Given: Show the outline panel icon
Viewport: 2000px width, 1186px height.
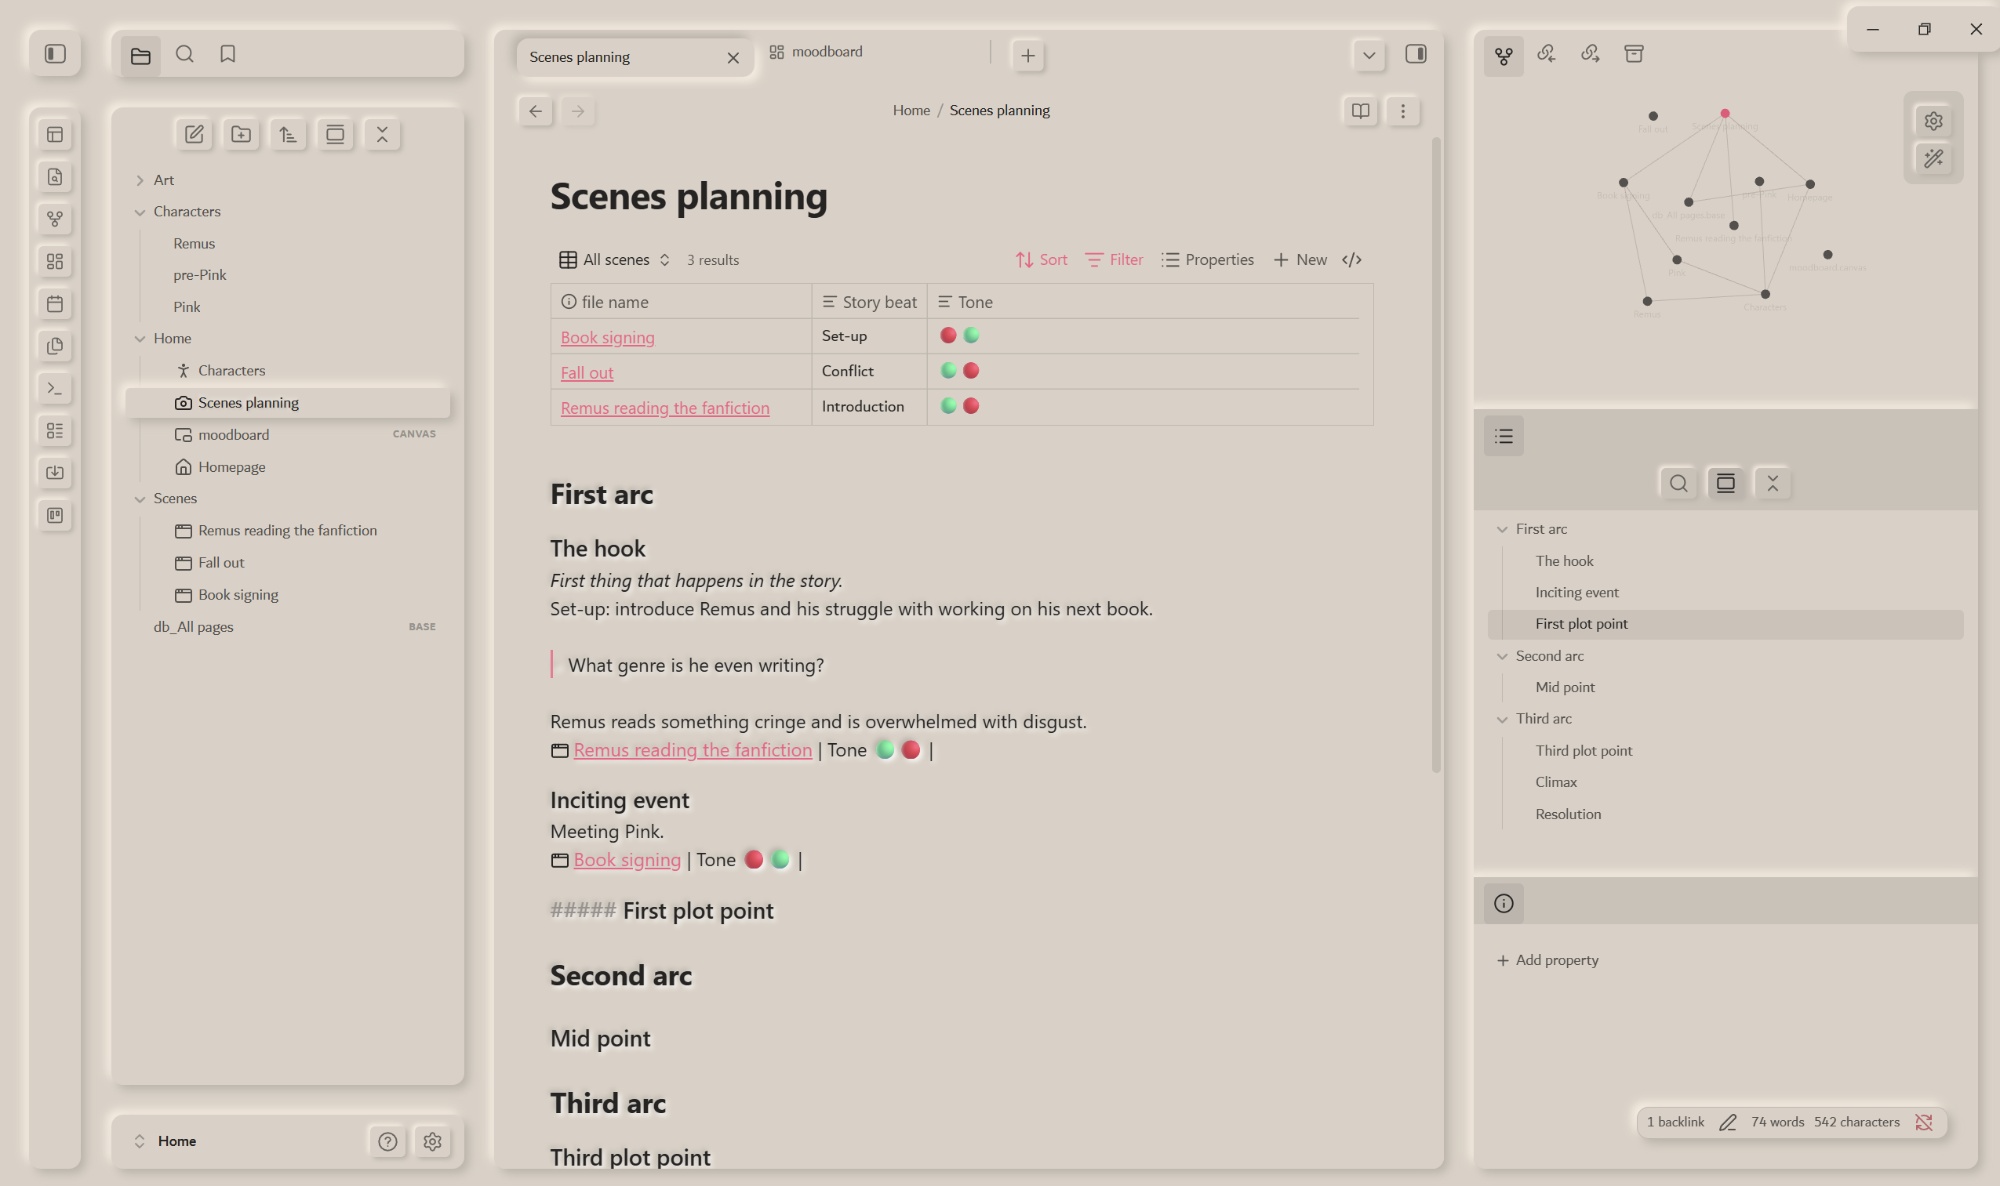Looking at the screenshot, I should (1503, 436).
